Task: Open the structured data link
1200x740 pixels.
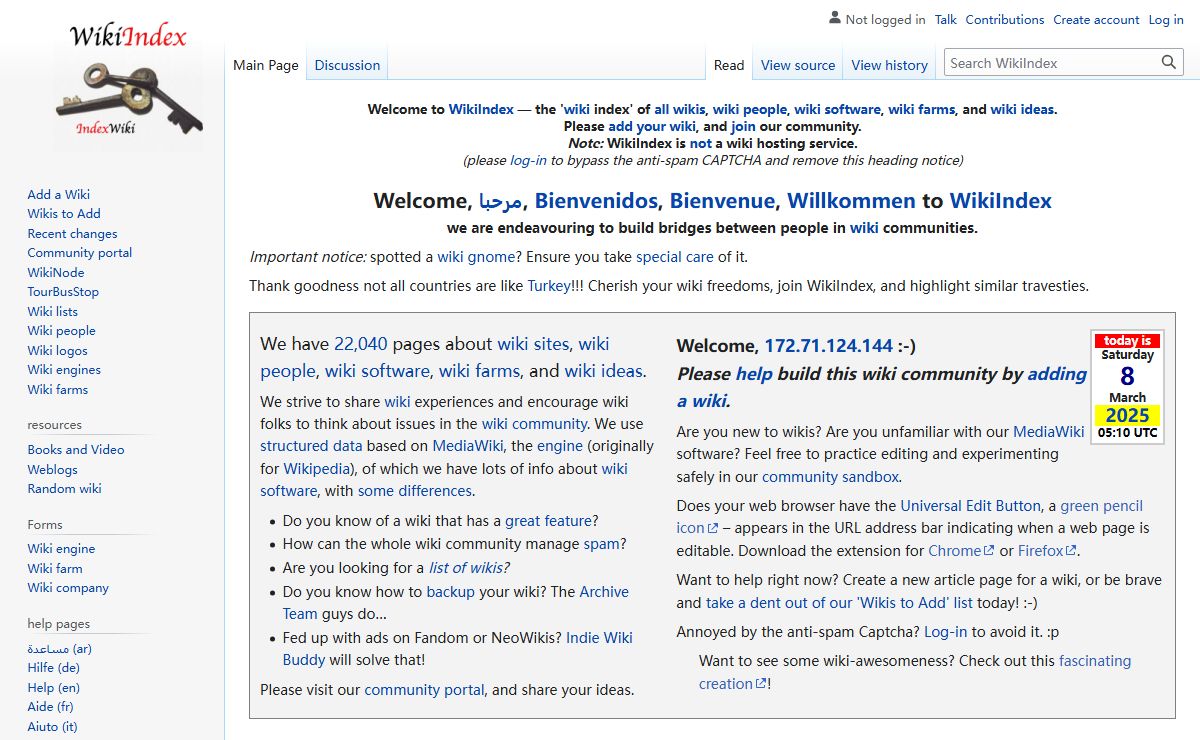Action: (311, 446)
